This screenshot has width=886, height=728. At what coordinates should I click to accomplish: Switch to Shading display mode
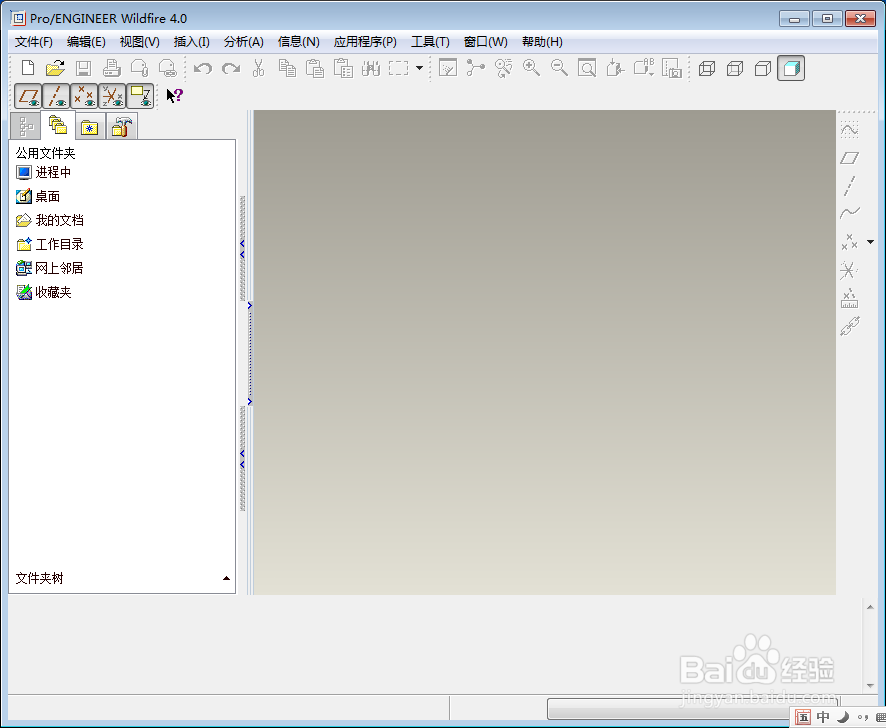point(791,68)
